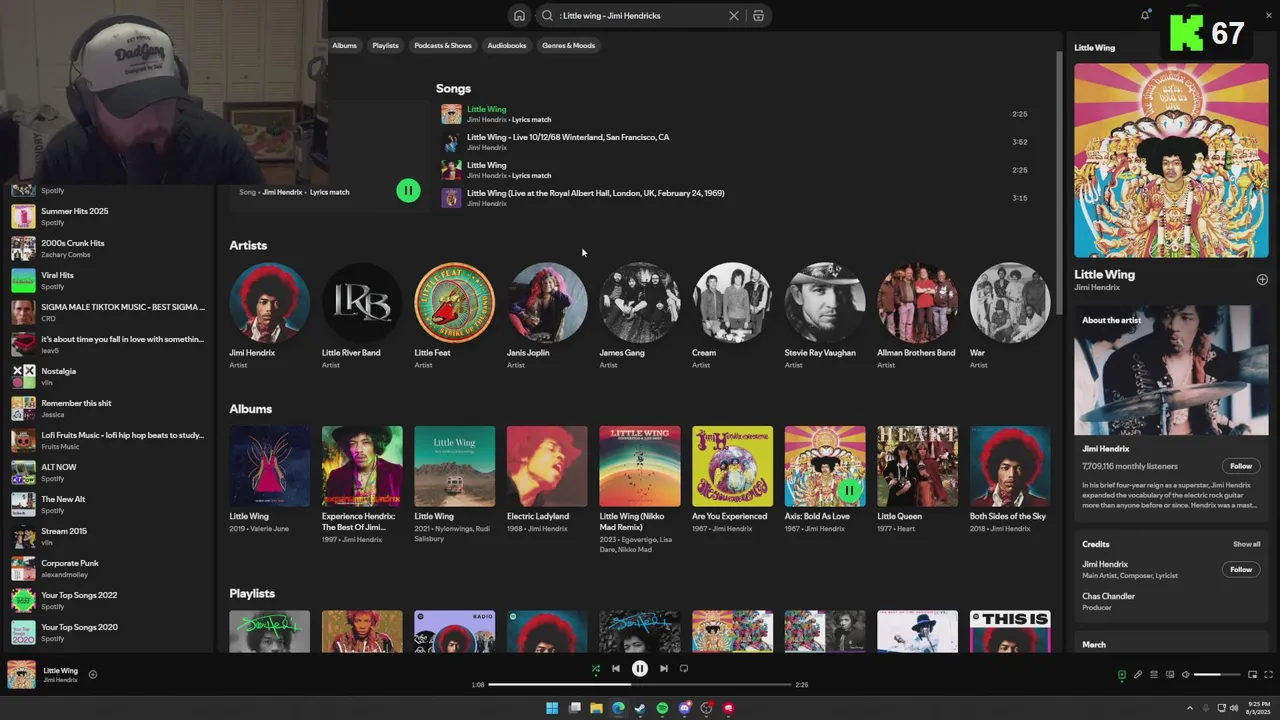Open Are You Experienced album
Image resolution: width=1280 pixels, height=720 pixels.
[x=732, y=467]
